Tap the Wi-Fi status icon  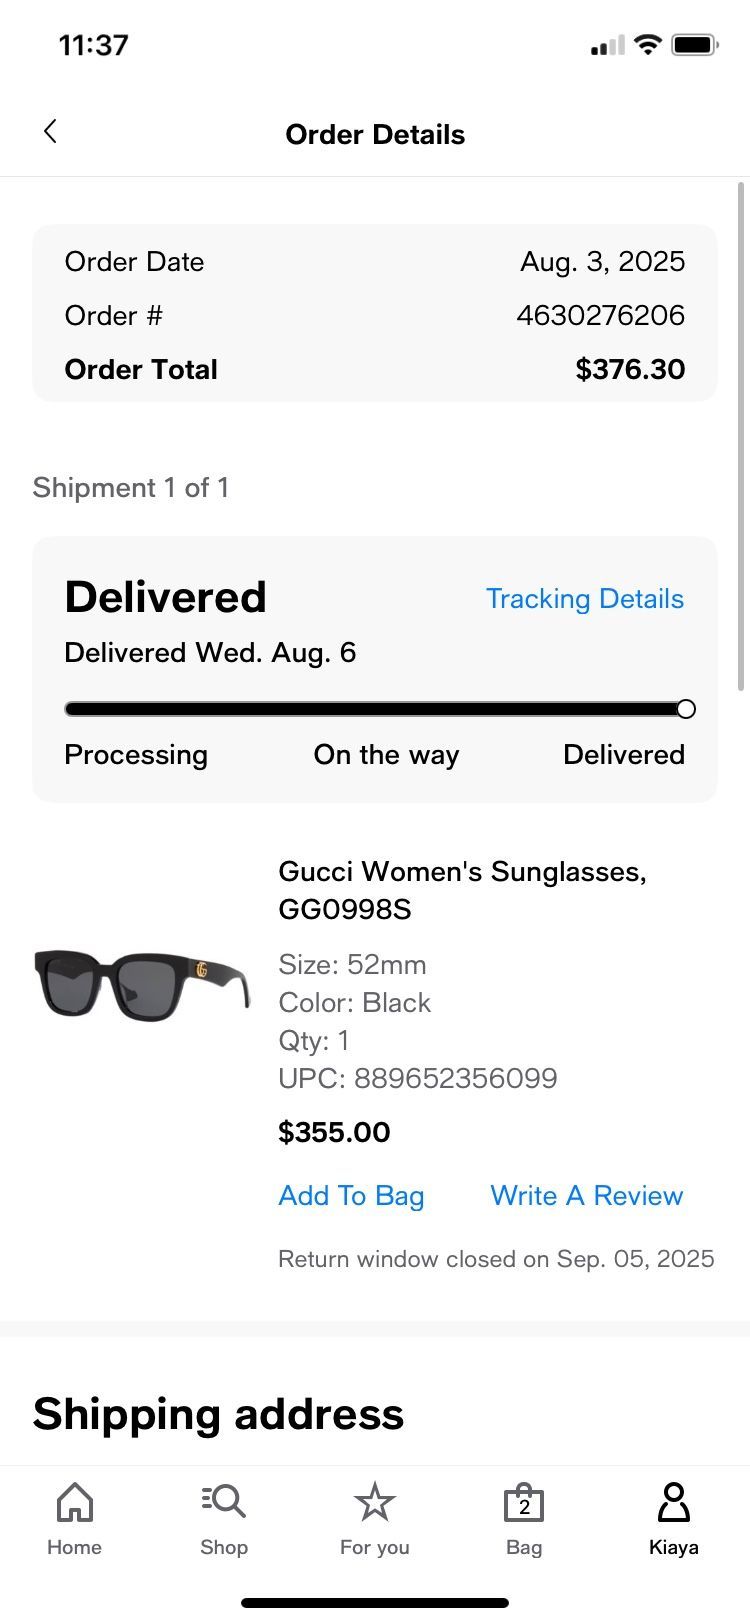click(648, 45)
